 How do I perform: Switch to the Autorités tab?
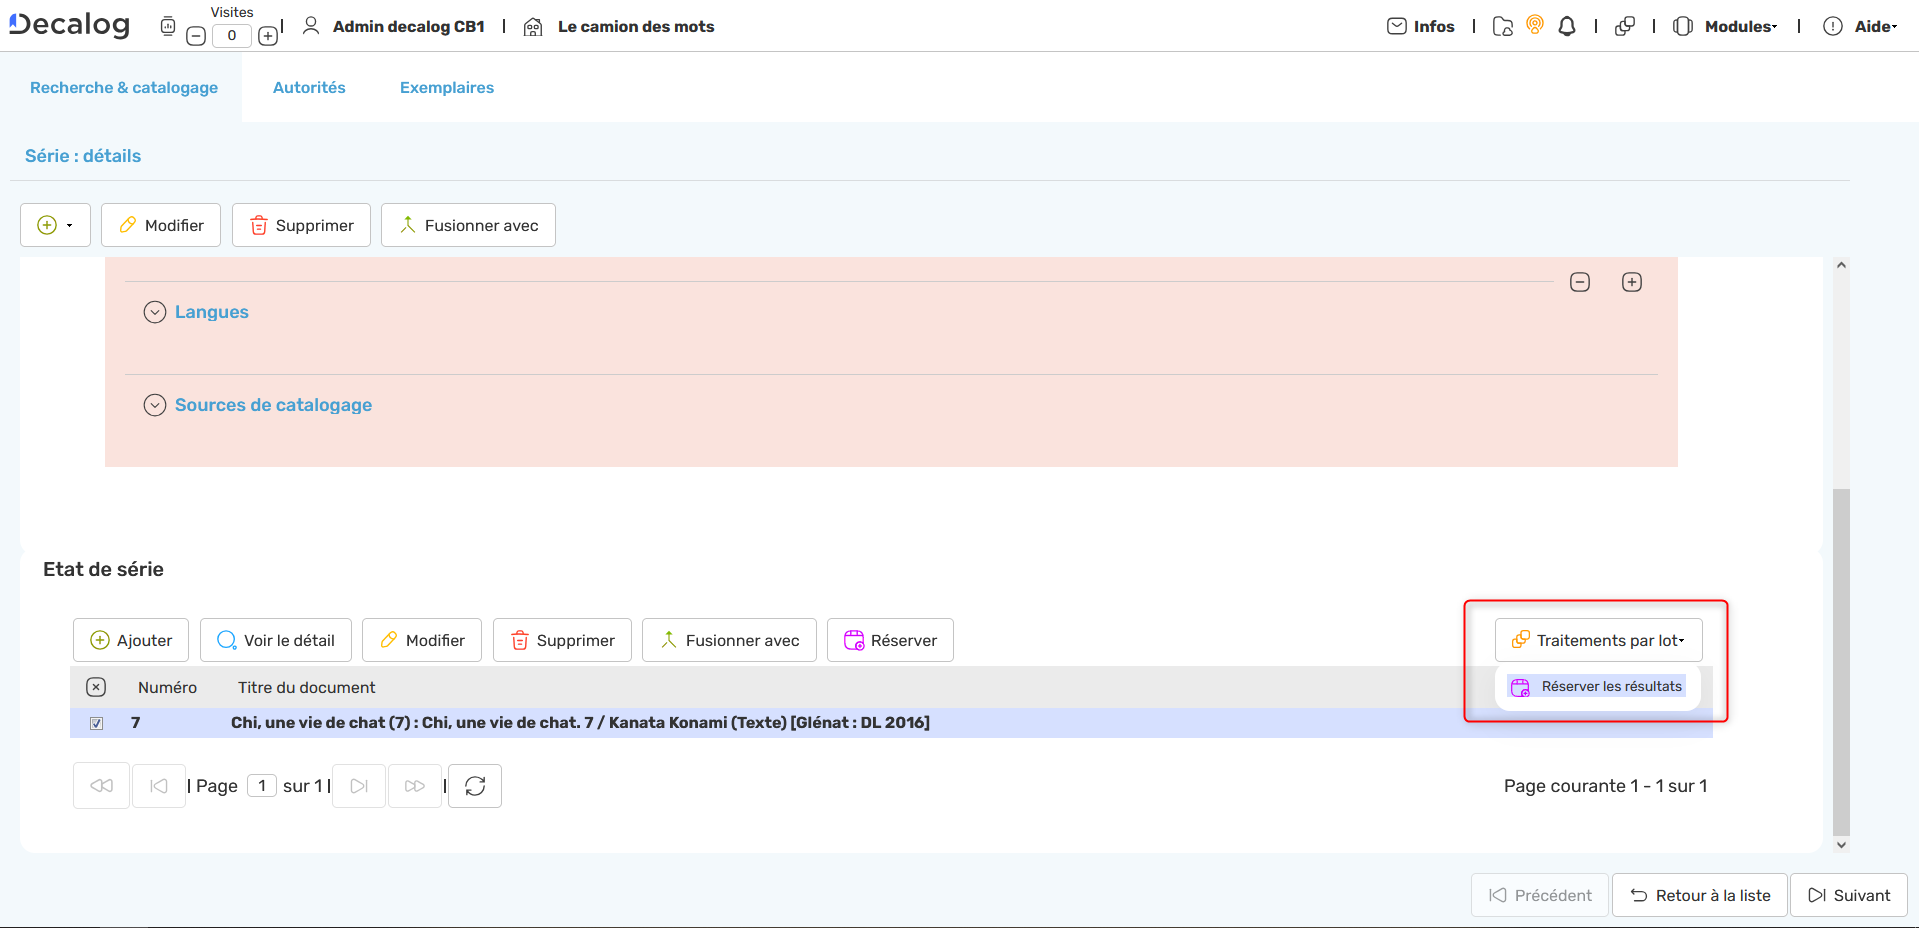pos(309,88)
